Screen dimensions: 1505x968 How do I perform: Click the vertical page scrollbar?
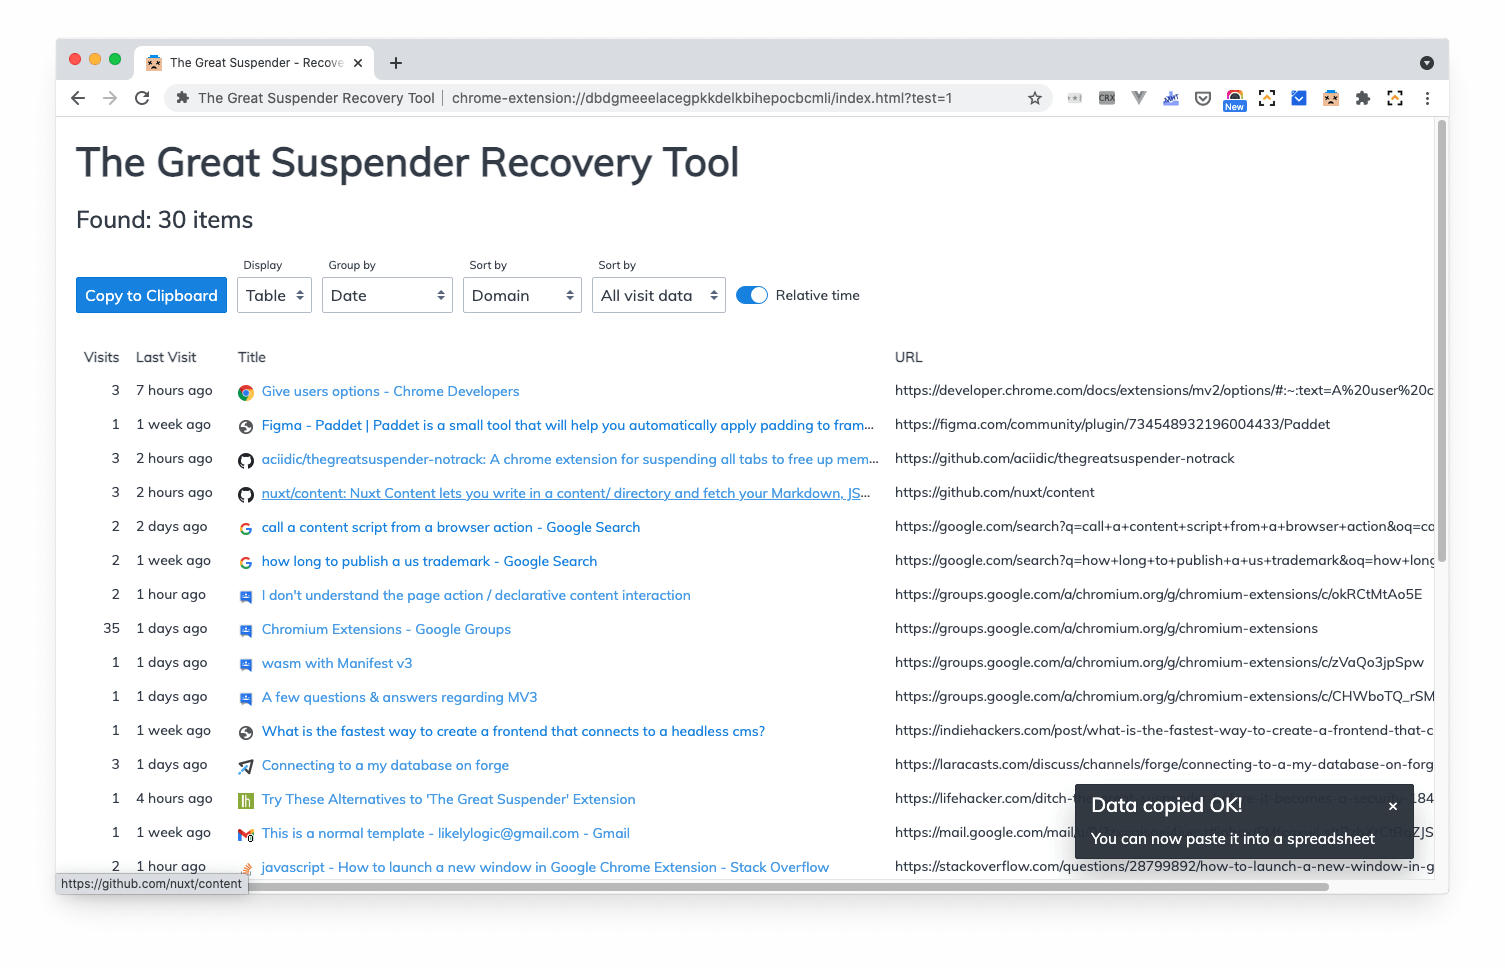point(1442,340)
